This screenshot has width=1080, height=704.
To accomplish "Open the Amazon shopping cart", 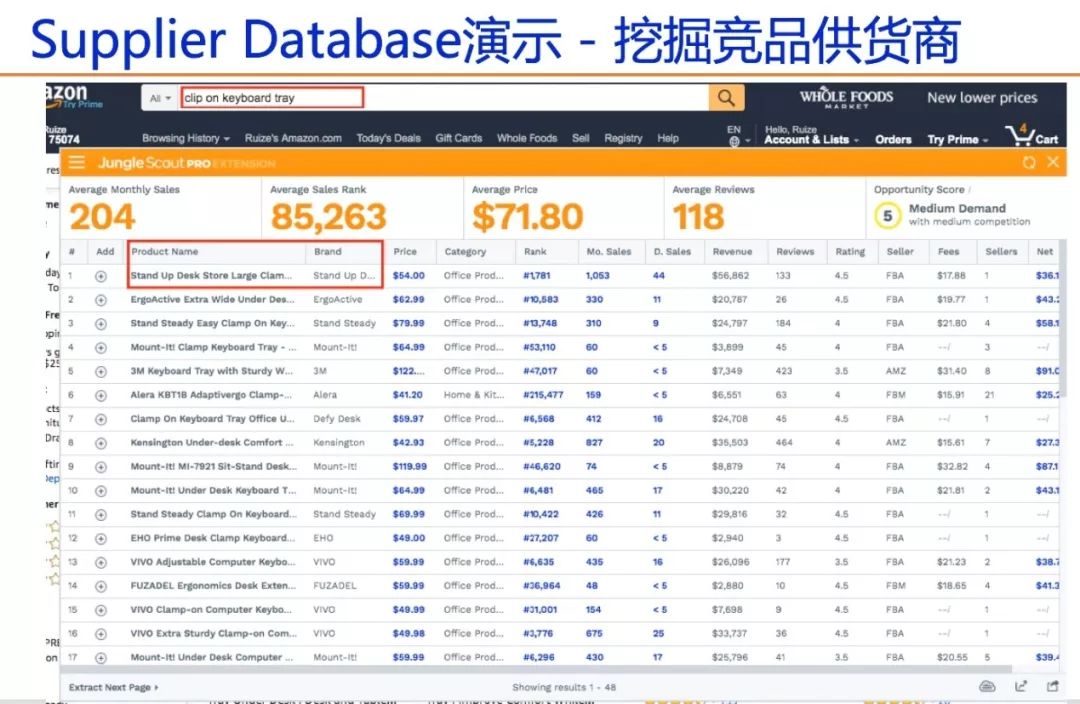I will coord(1031,136).
